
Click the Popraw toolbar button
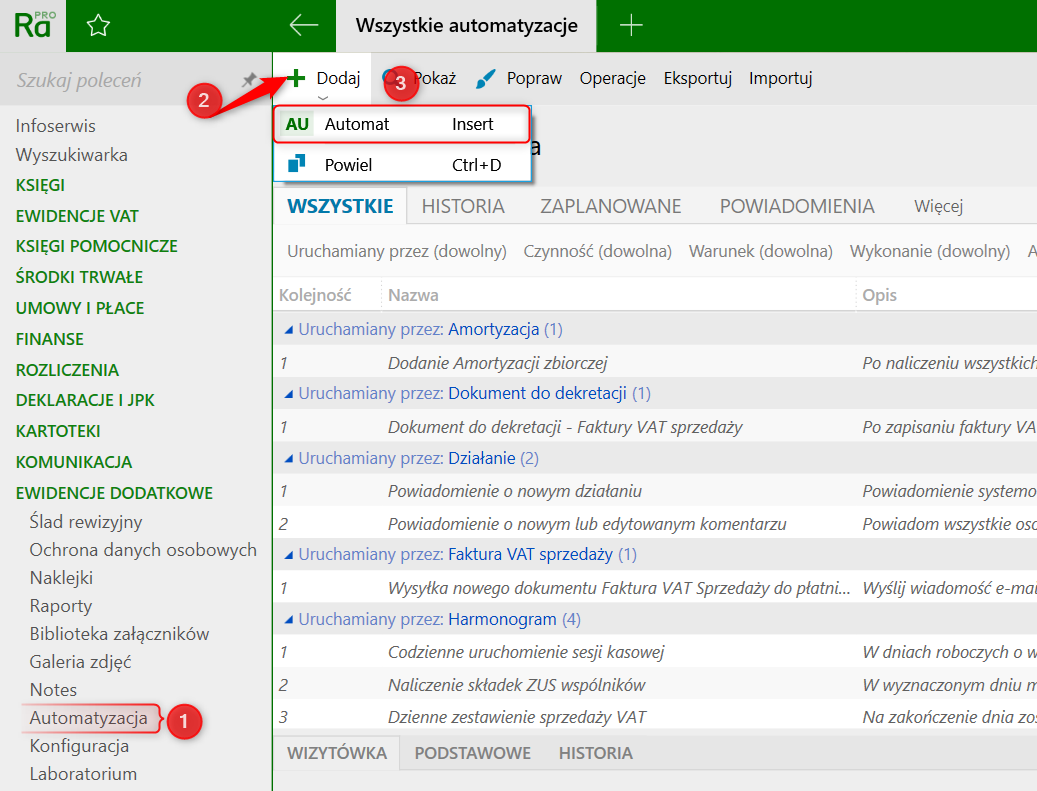point(518,79)
